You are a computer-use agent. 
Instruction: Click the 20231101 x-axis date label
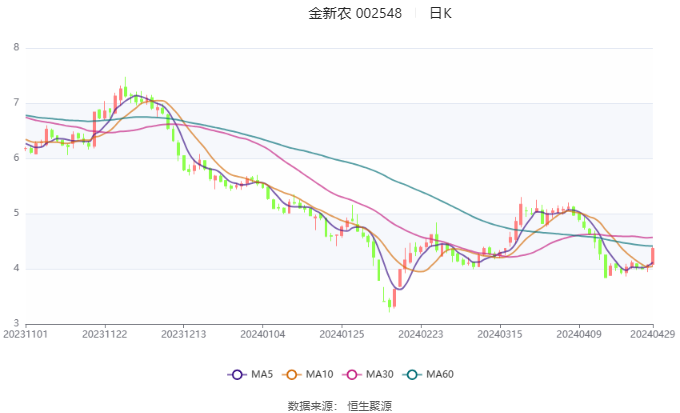point(25,334)
